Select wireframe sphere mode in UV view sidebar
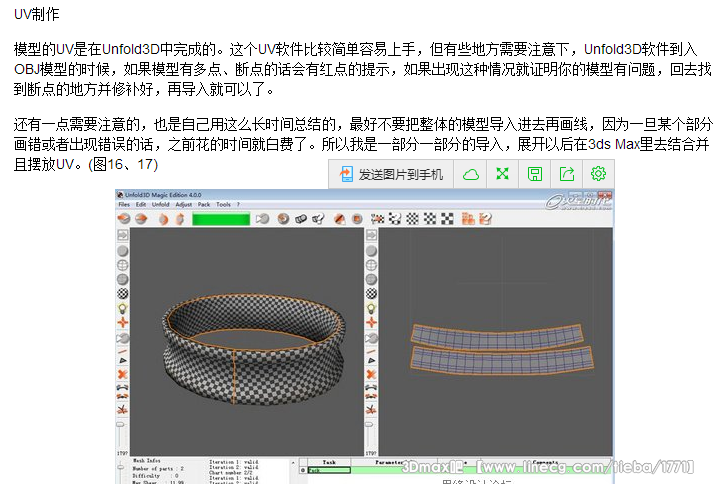Screen dimensions: 723x484 pos(371,265)
